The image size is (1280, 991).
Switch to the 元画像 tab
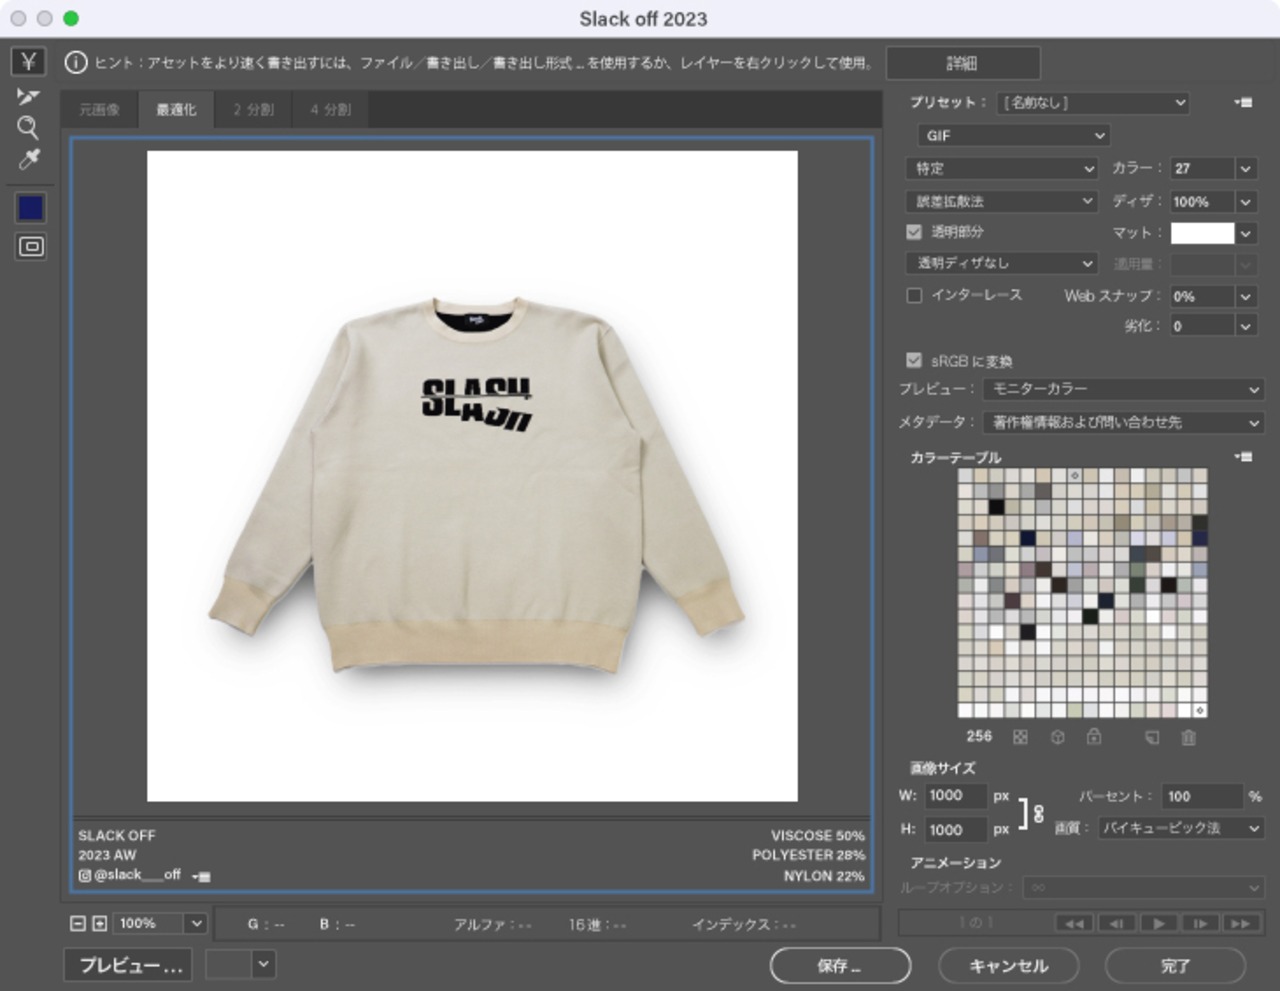click(99, 110)
